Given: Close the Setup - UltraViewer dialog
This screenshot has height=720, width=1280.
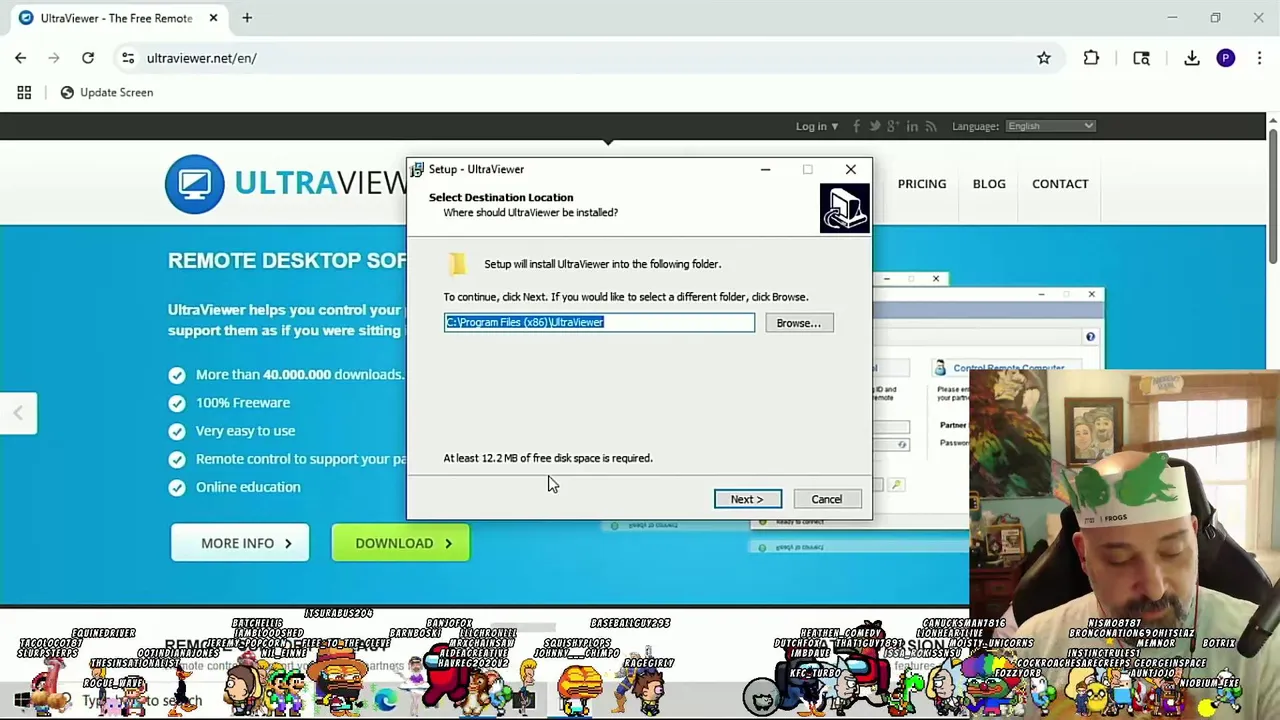Looking at the screenshot, I should pos(850,169).
